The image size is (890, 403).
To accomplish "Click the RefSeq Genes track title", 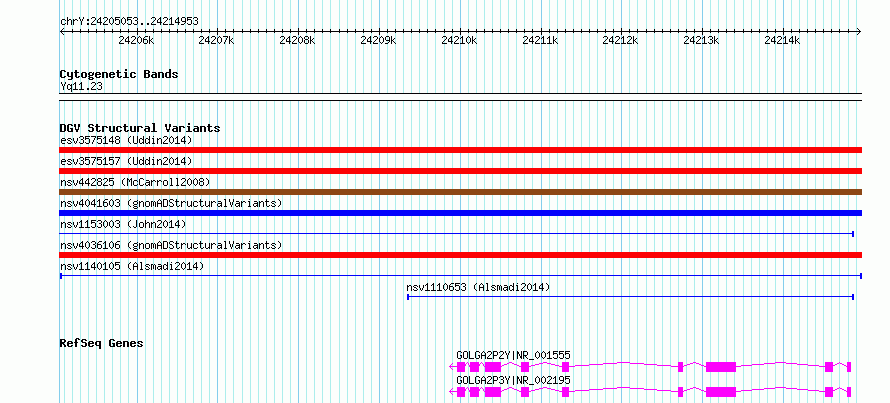I will click(102, 343).
